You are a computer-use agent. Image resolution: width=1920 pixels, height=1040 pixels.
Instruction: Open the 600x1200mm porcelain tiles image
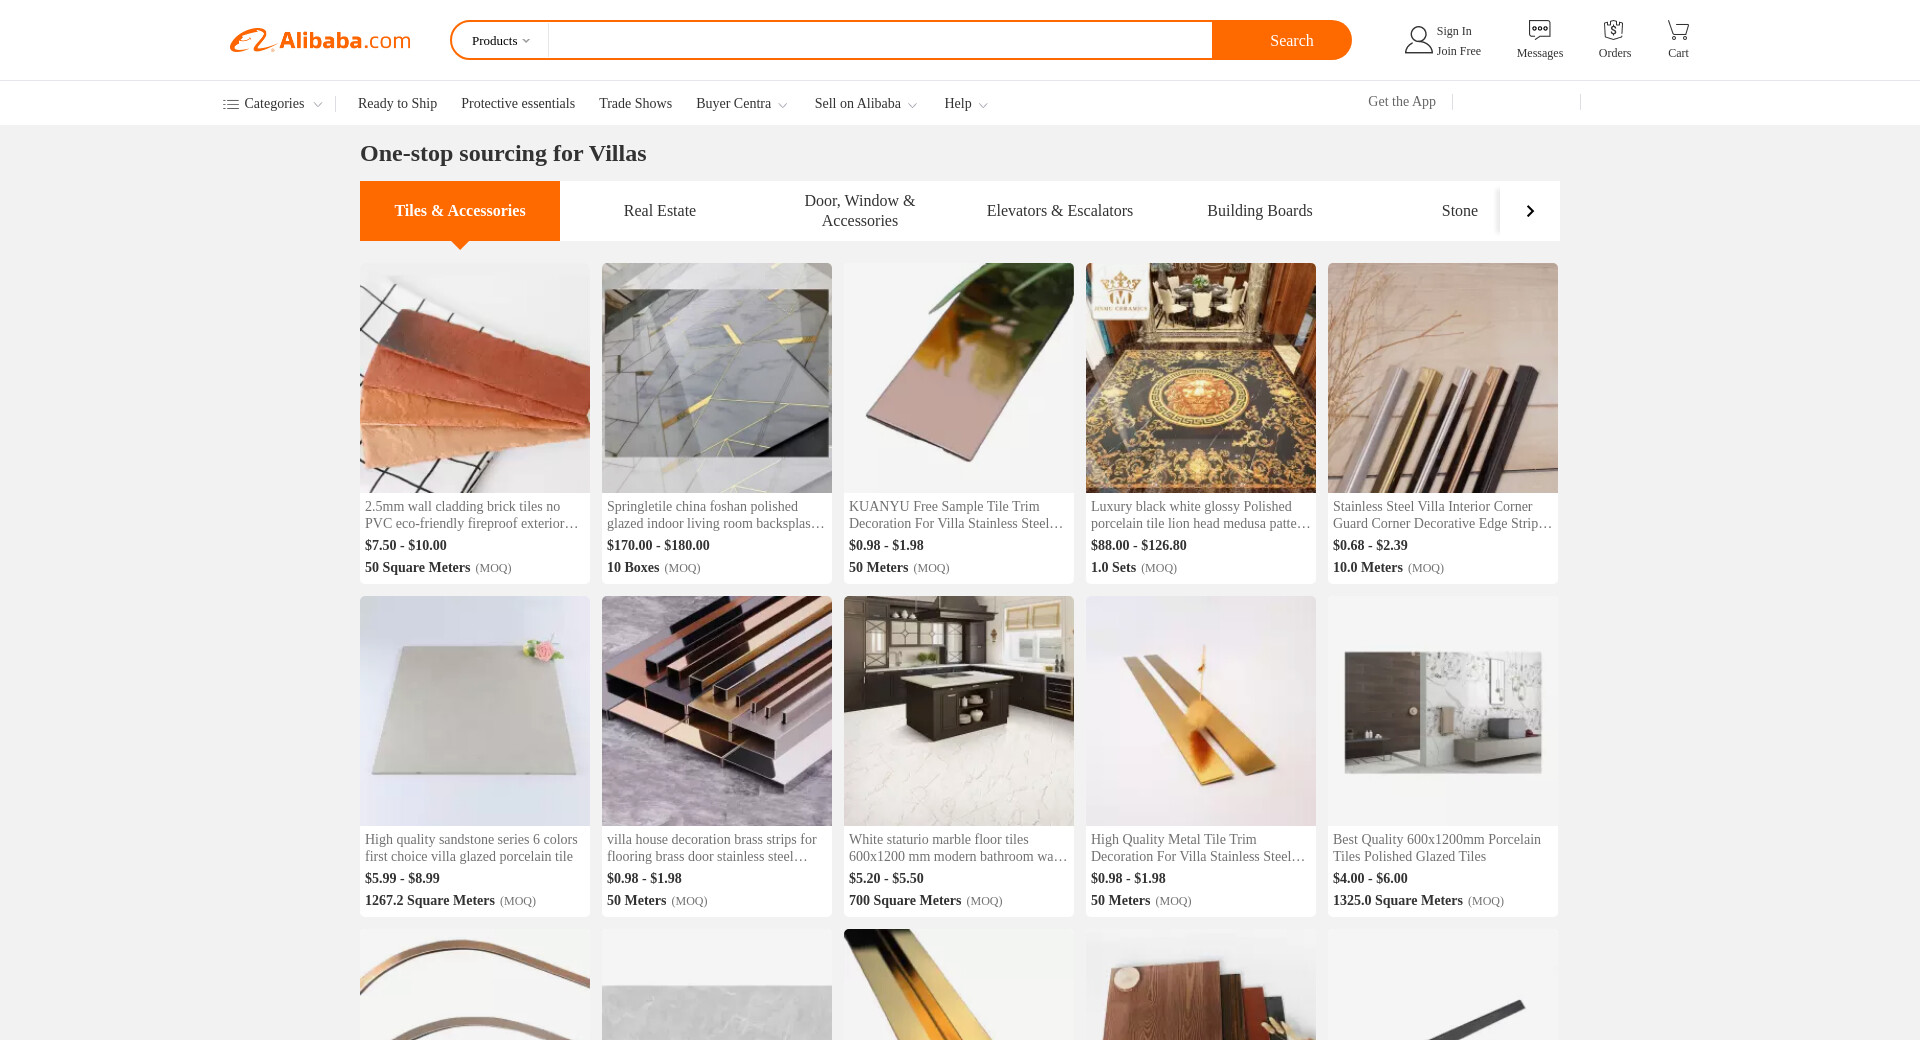(1443, 711)
